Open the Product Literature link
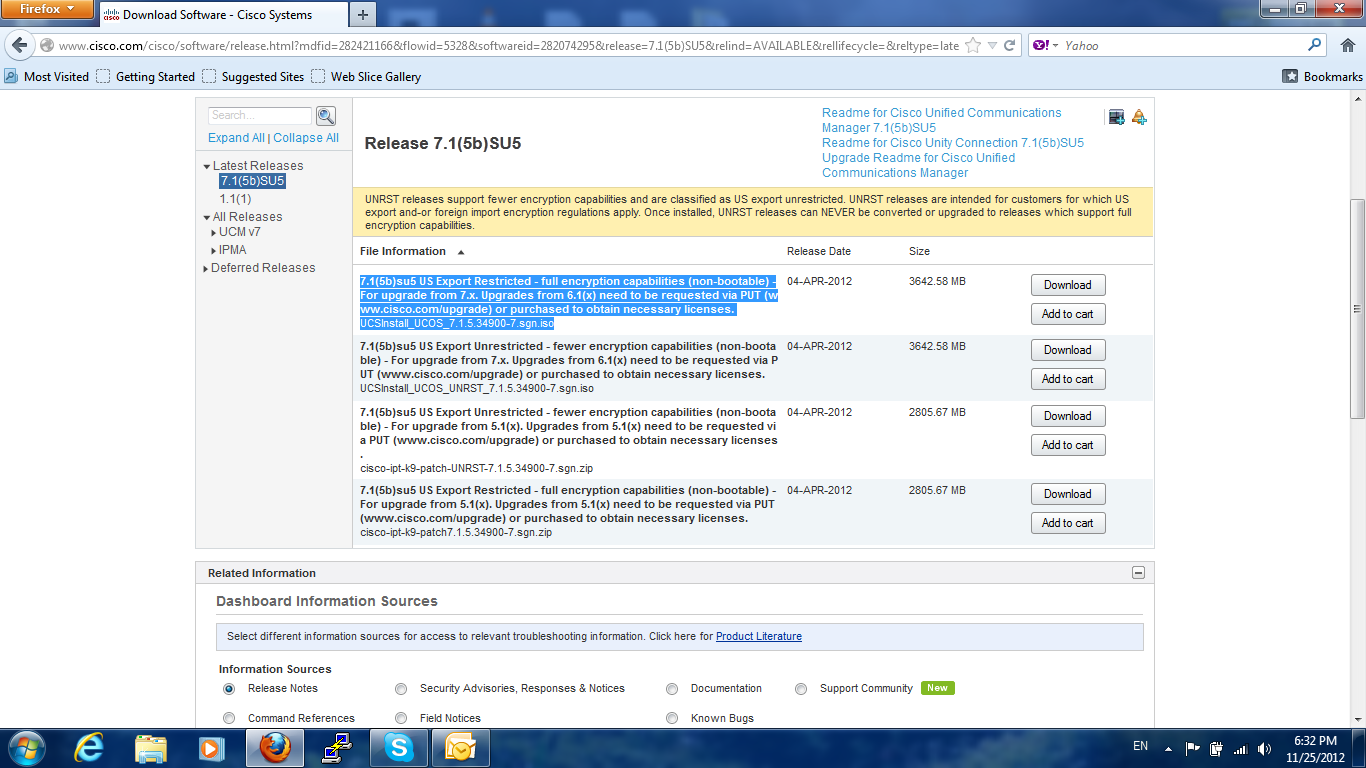 pyautogui.click(x=759, y=636)
